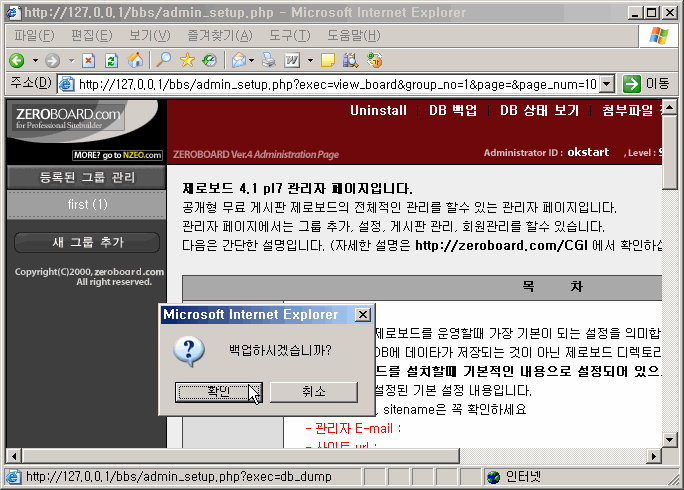
Task: Click the Mail envelope toolbar icon
Action: point(239,60)
